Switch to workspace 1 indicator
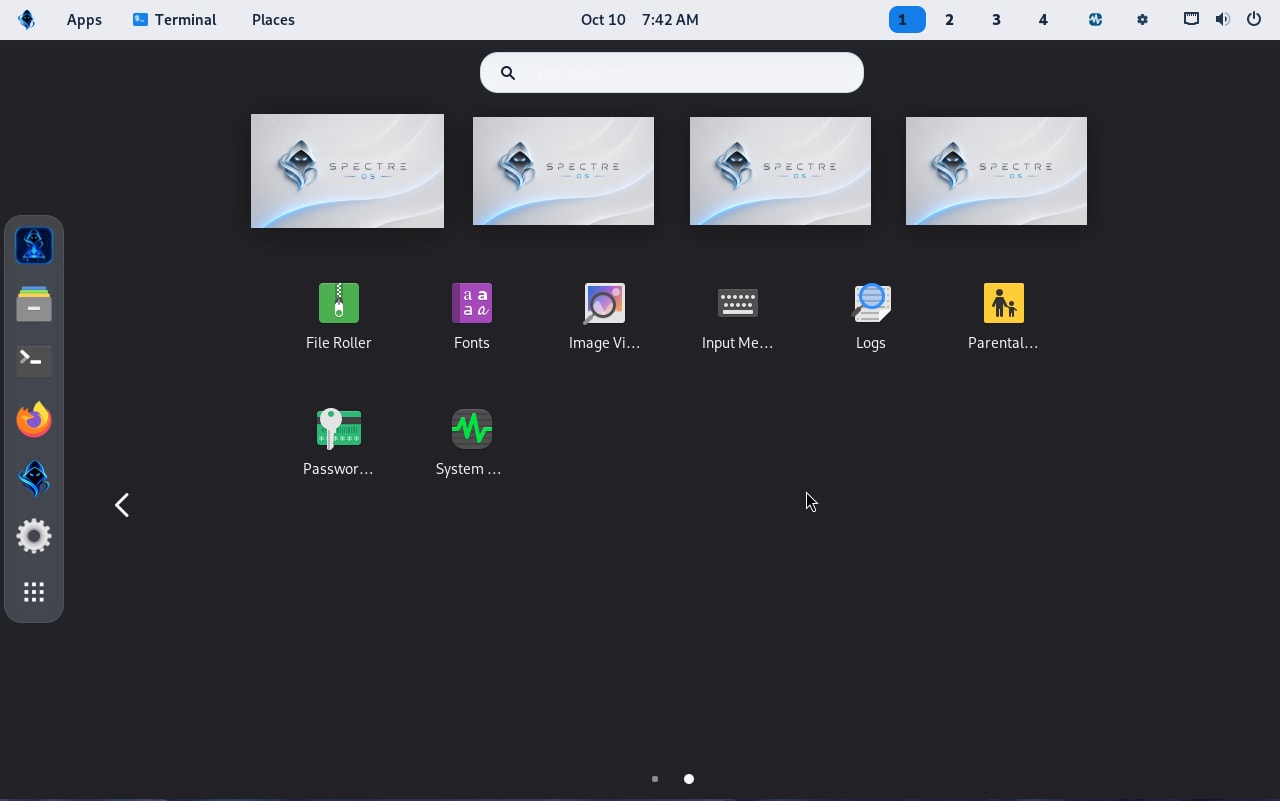This screenshot has height=801, width=1280. click(x=907, y=19)
